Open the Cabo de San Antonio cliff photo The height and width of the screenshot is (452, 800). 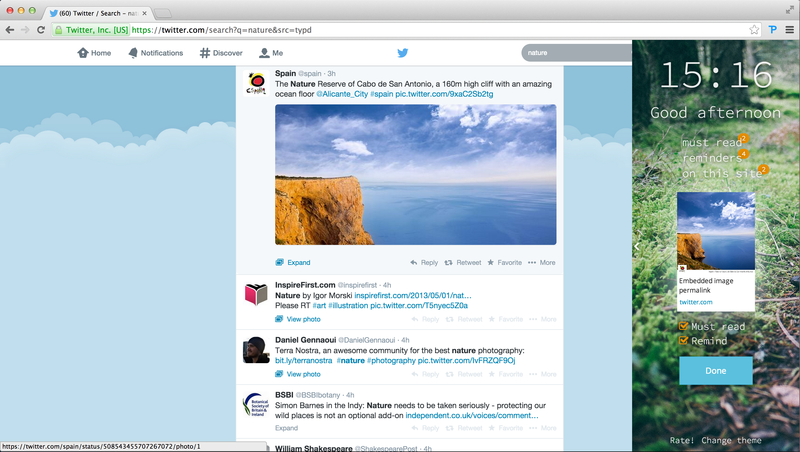click(x=415, y=175)
